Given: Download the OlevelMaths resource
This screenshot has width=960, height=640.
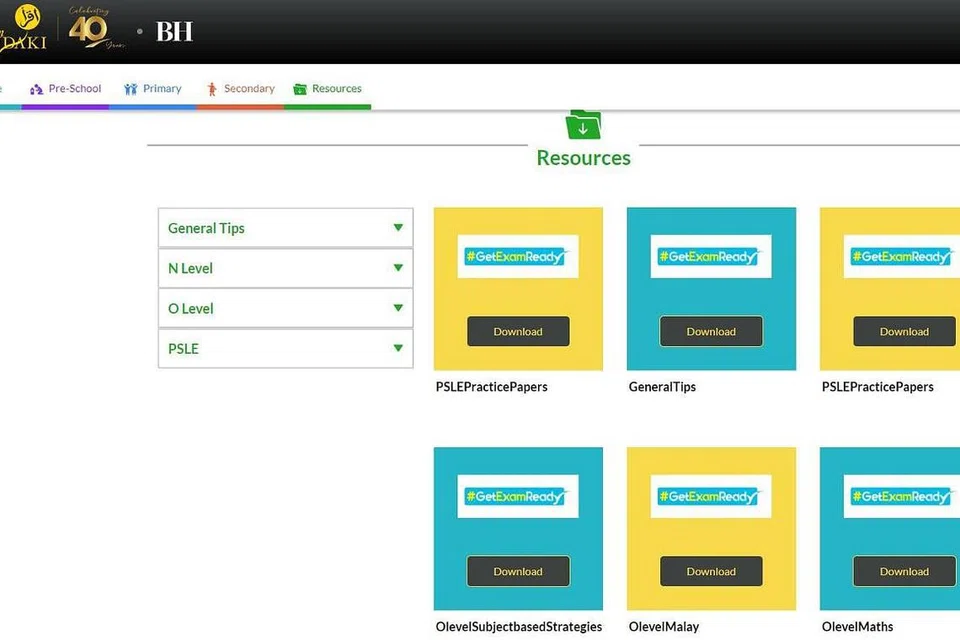Looking at the screenshot, I should pyautogui.click(x=903, y=572).
